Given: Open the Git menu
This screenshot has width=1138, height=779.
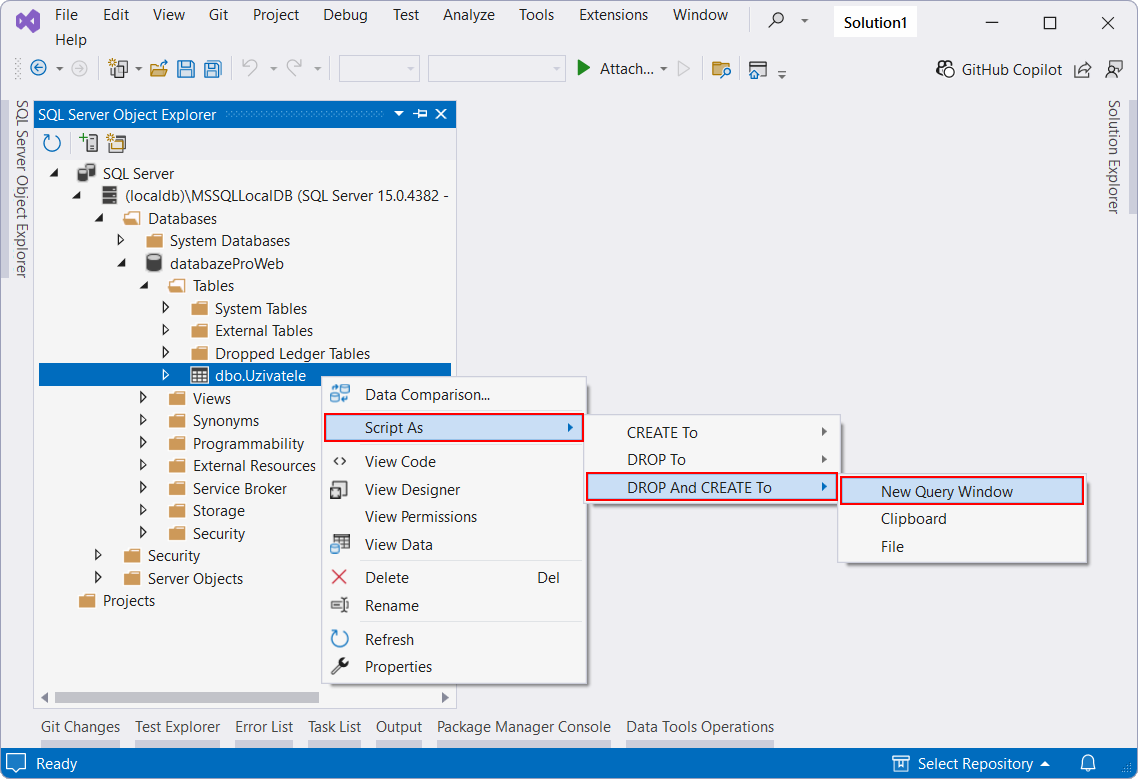Looking at the screenshot, I should [218, 15].
